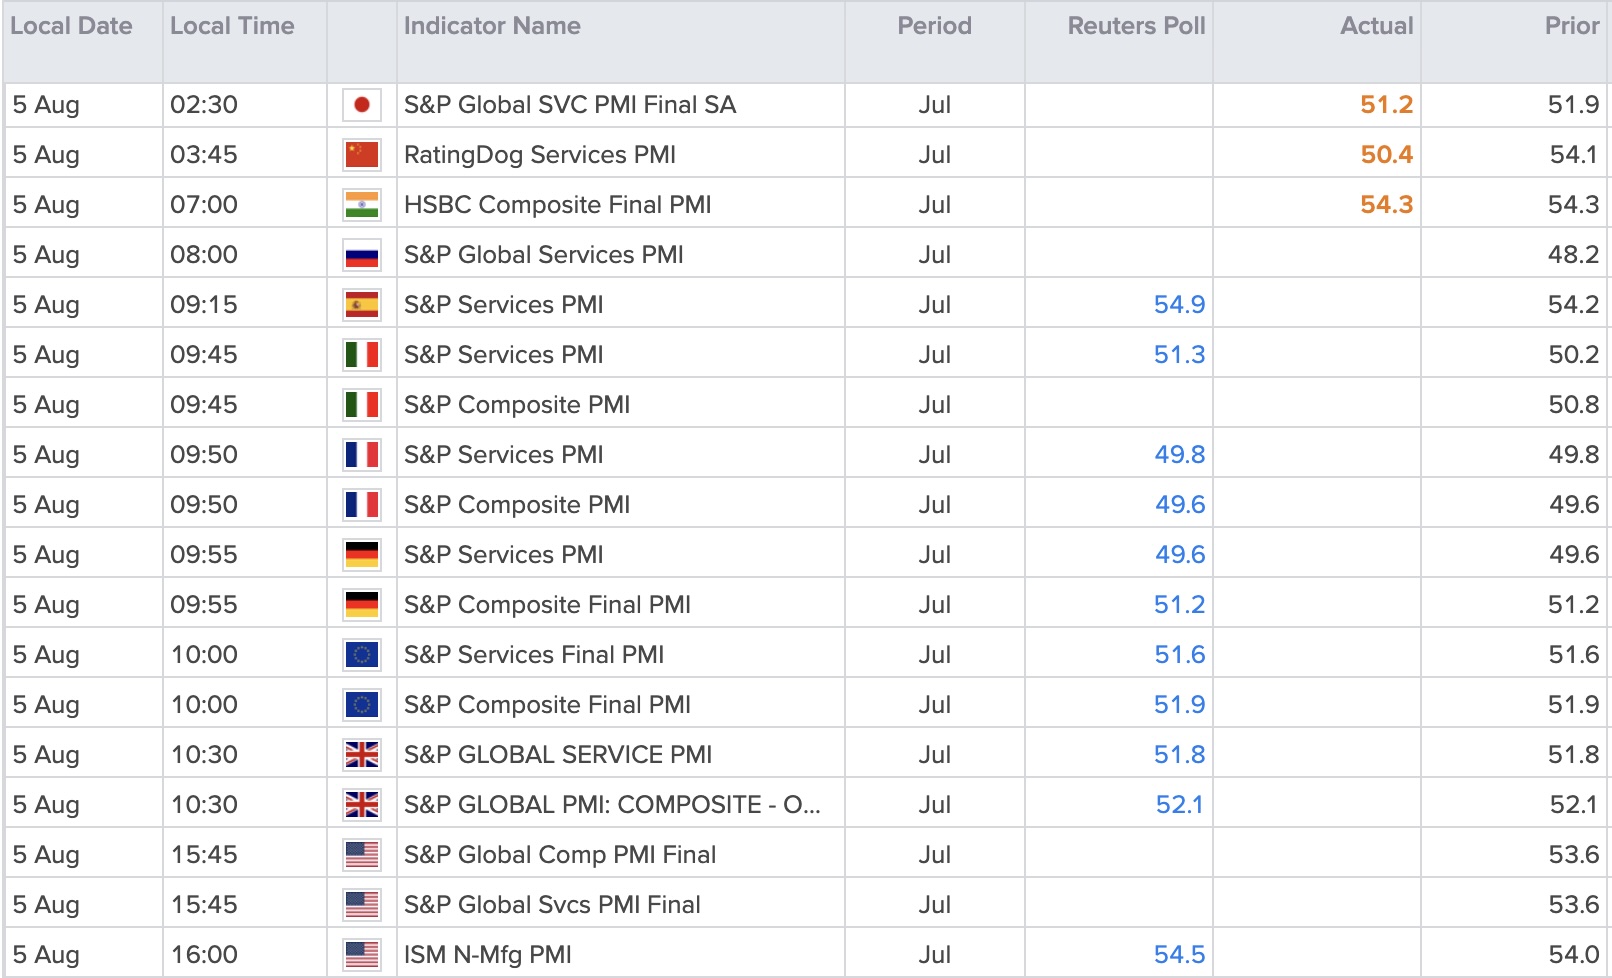
Task: Click the Prior value 51.9 in the 02:30 row
Action: (1573, 105)
